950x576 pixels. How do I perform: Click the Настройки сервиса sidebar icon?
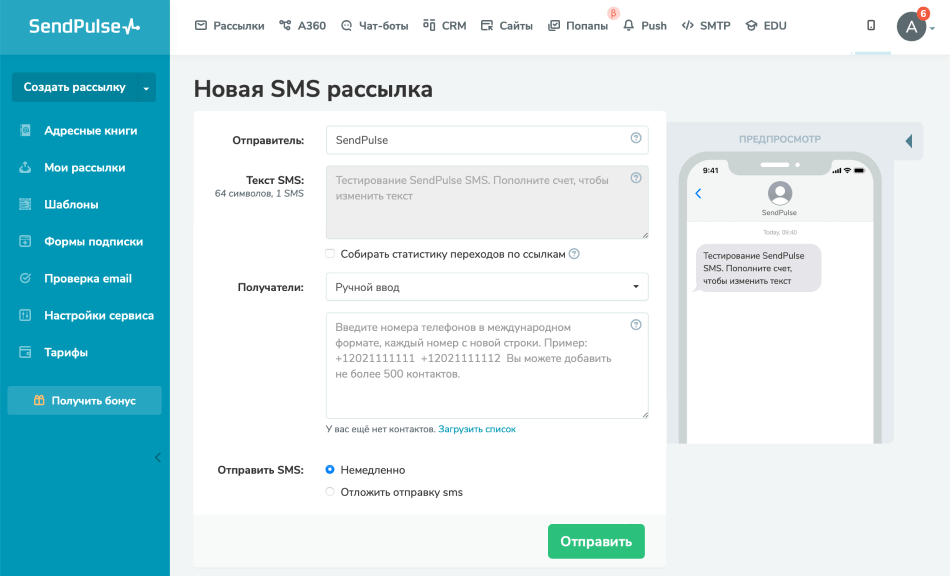point(25,315)
